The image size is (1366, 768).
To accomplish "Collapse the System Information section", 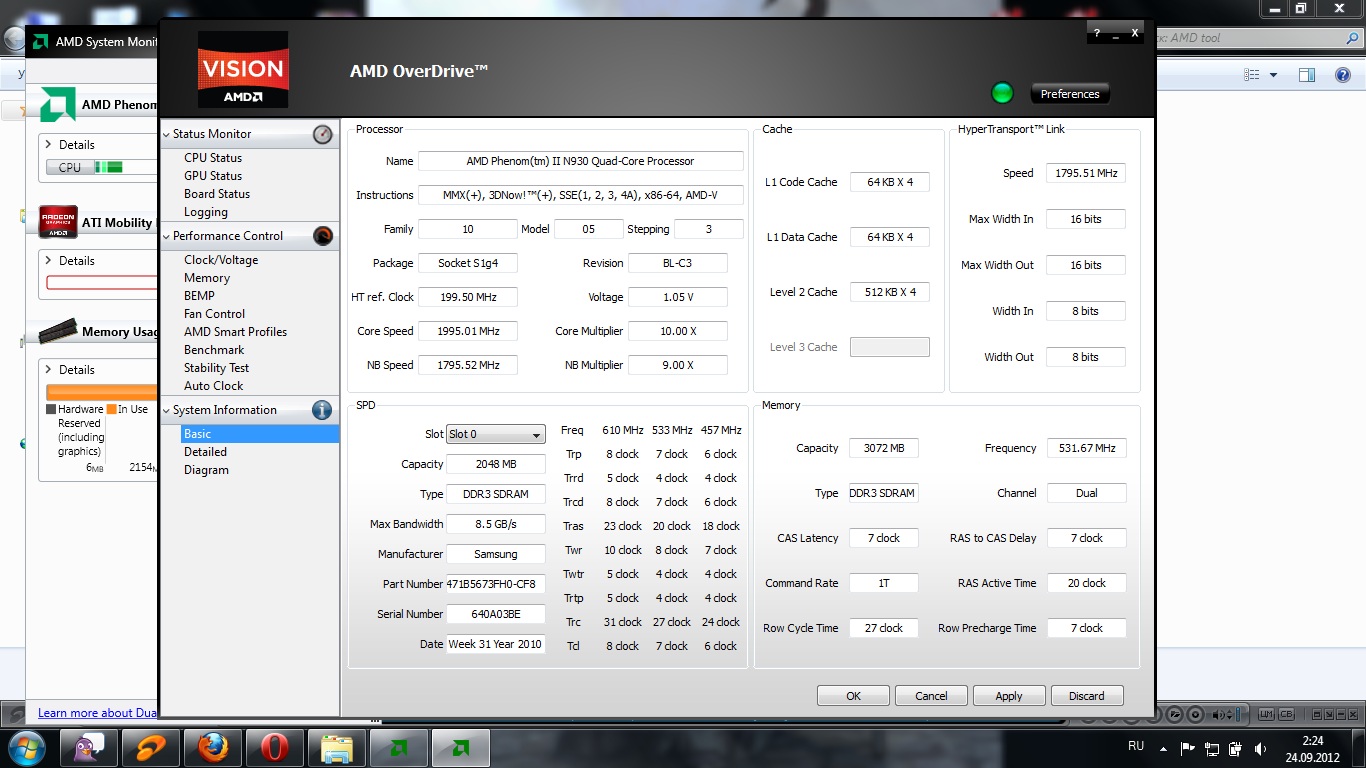I will point(167,410).
